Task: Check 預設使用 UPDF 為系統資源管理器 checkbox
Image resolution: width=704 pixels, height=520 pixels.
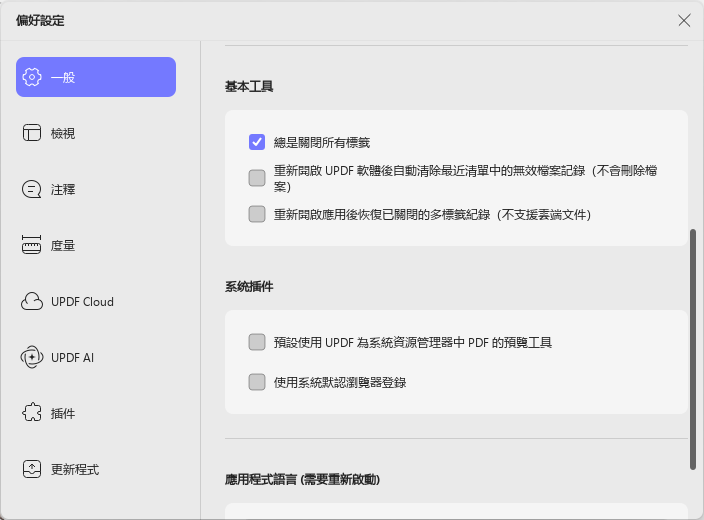Action: (257, 342)
